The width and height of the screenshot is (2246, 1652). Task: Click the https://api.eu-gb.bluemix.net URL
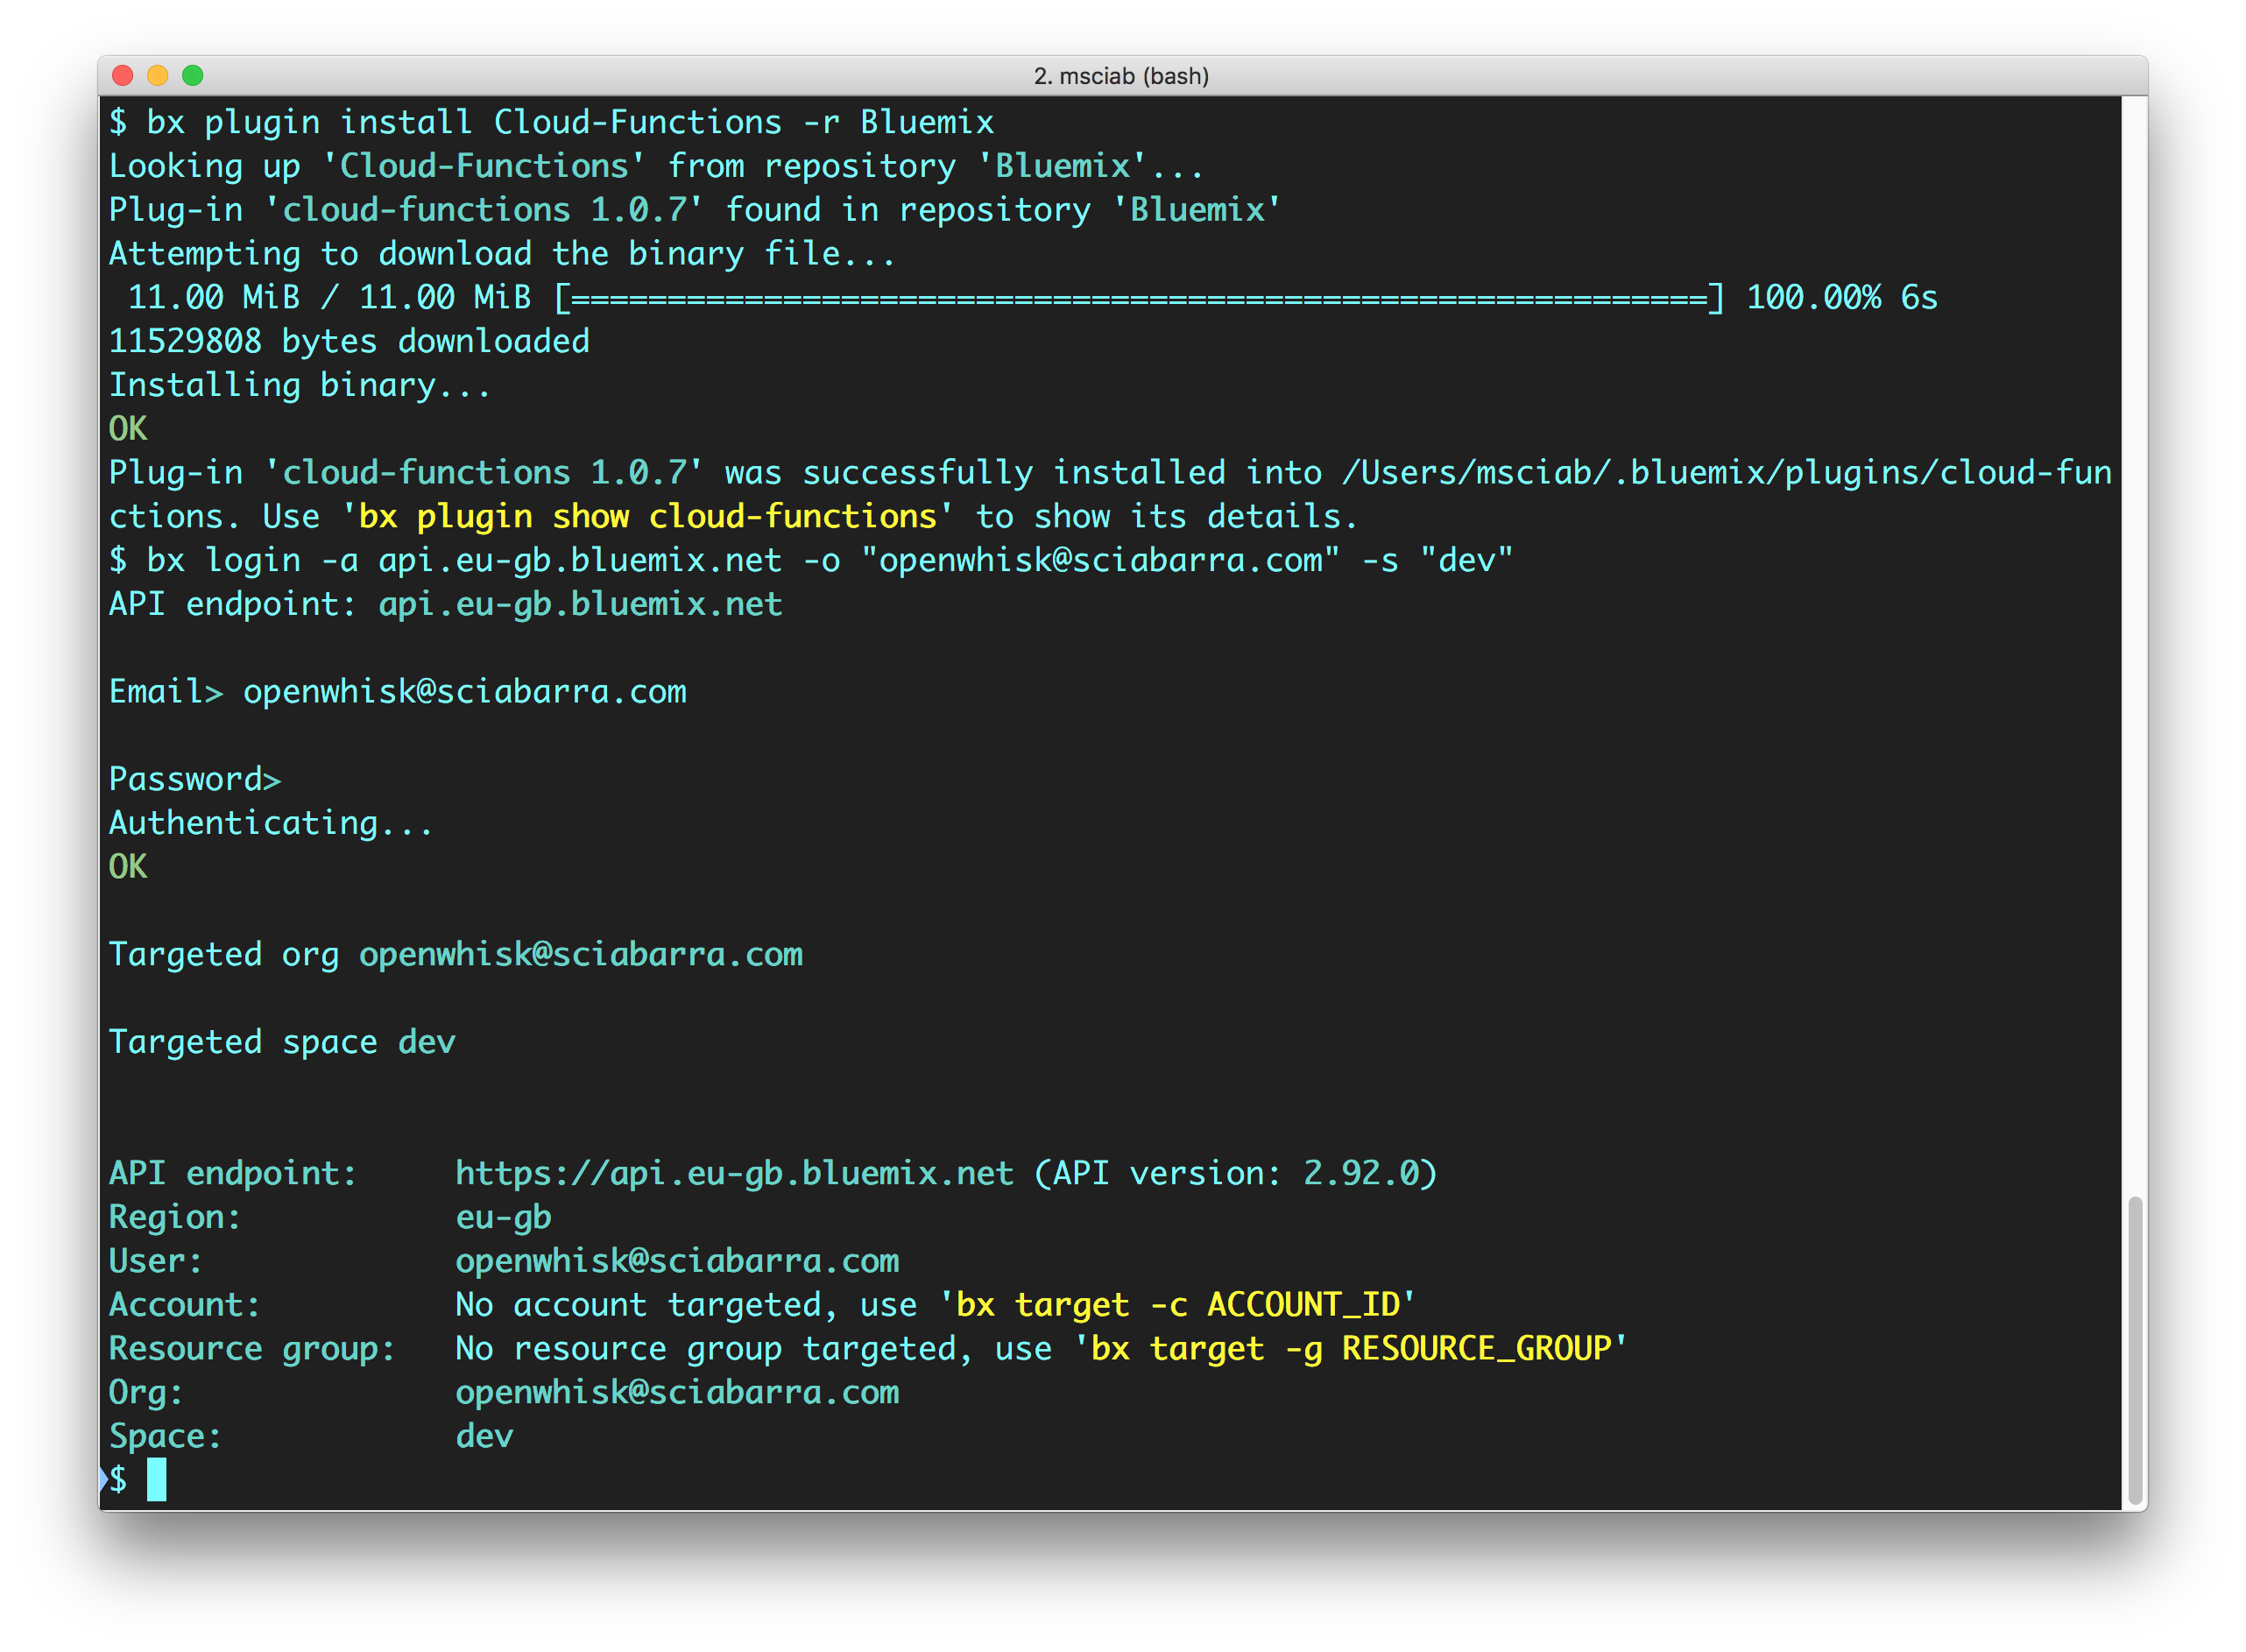coord(733,1172)
